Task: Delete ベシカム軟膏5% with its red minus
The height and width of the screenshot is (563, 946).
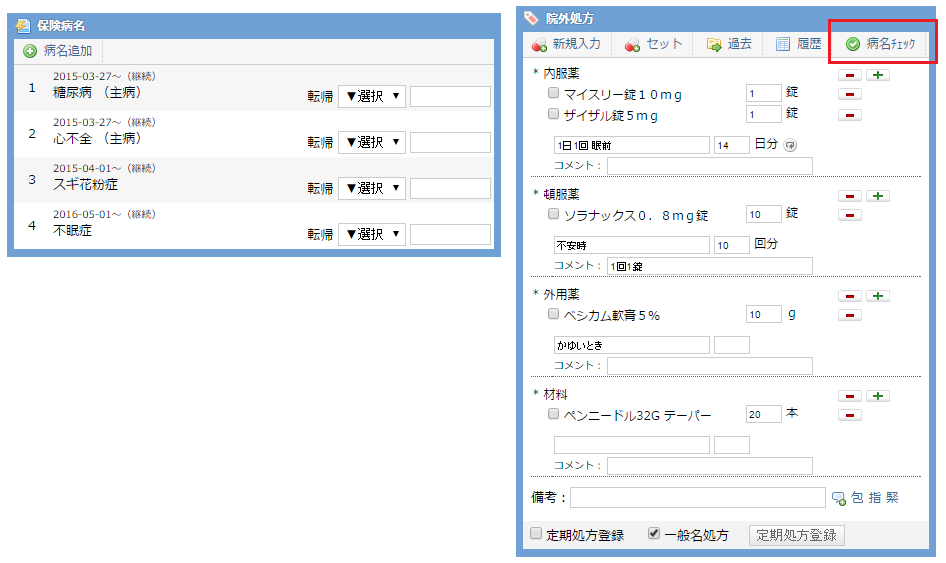Action: click(x=849, y=315)
